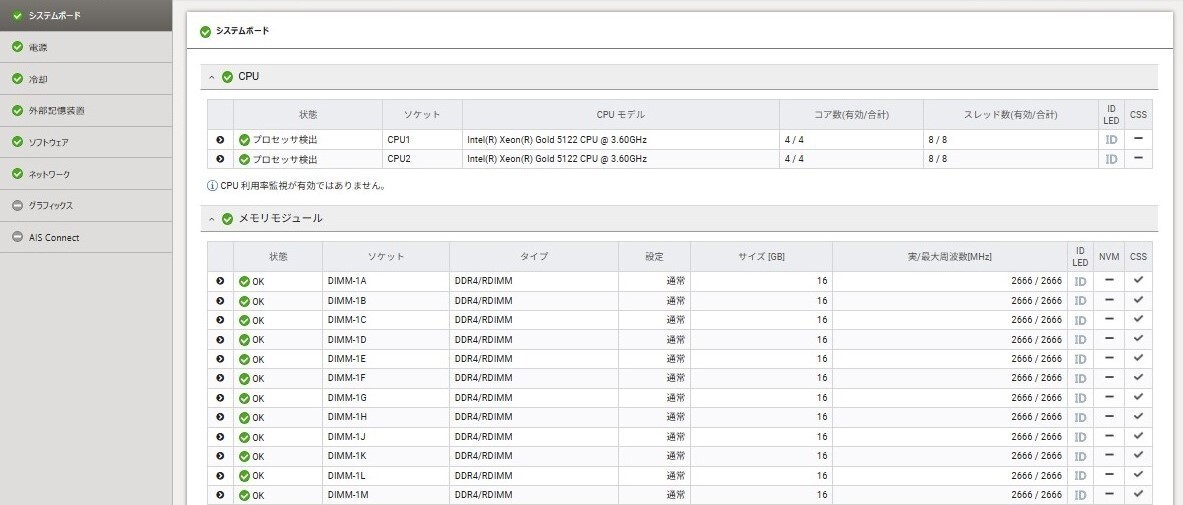Image resolution: width=1183 pixels, height=505 pixels.
Task: Click the ID LED icon for CPU1
Action: (x=1110, y=139)
